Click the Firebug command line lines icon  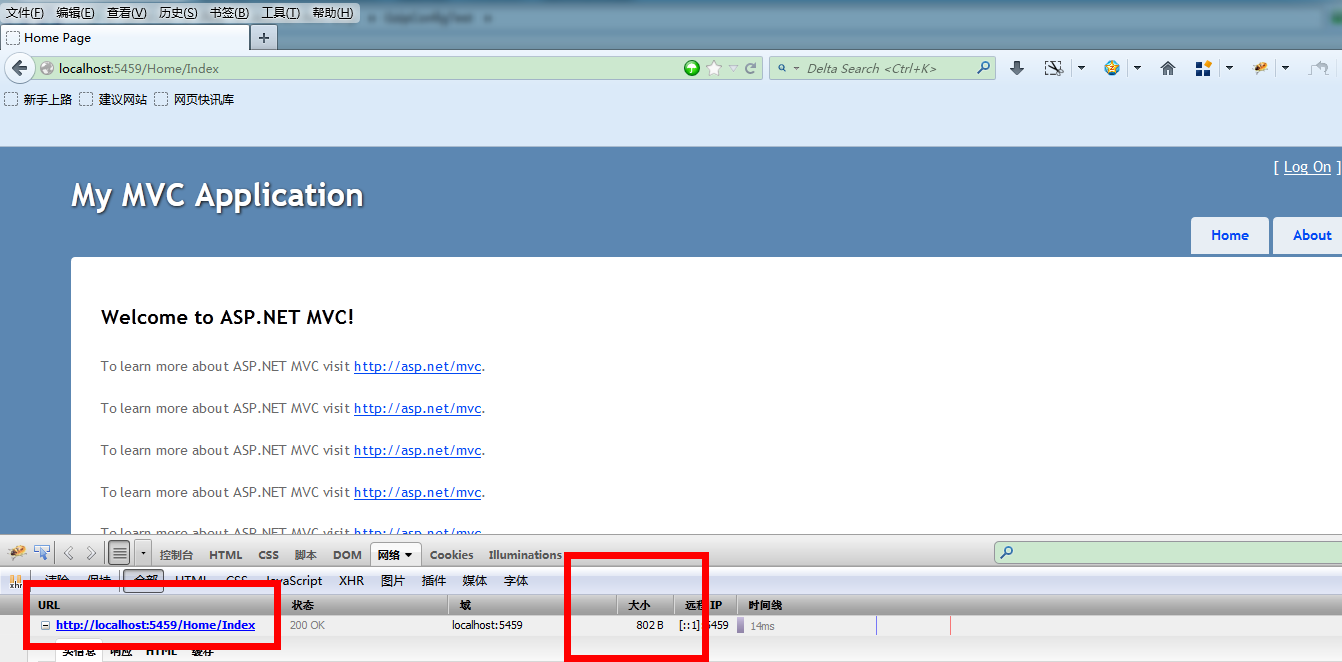pos(119,553)
